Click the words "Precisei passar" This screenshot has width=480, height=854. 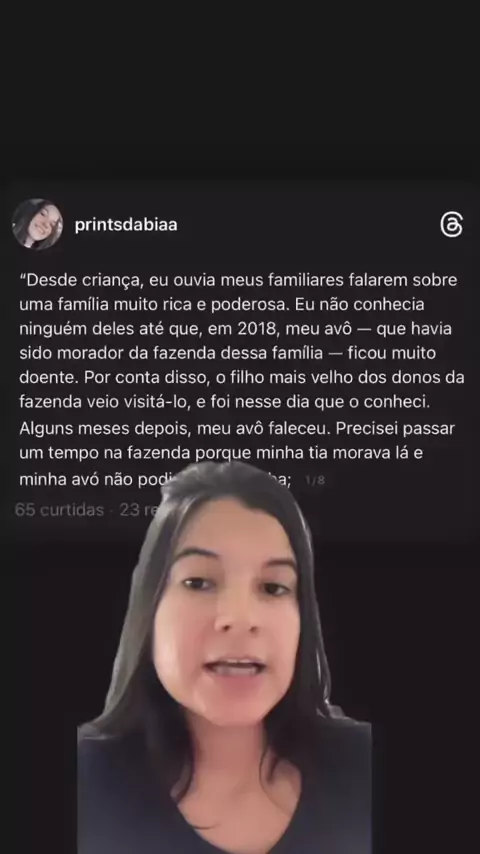coord(395,429)
